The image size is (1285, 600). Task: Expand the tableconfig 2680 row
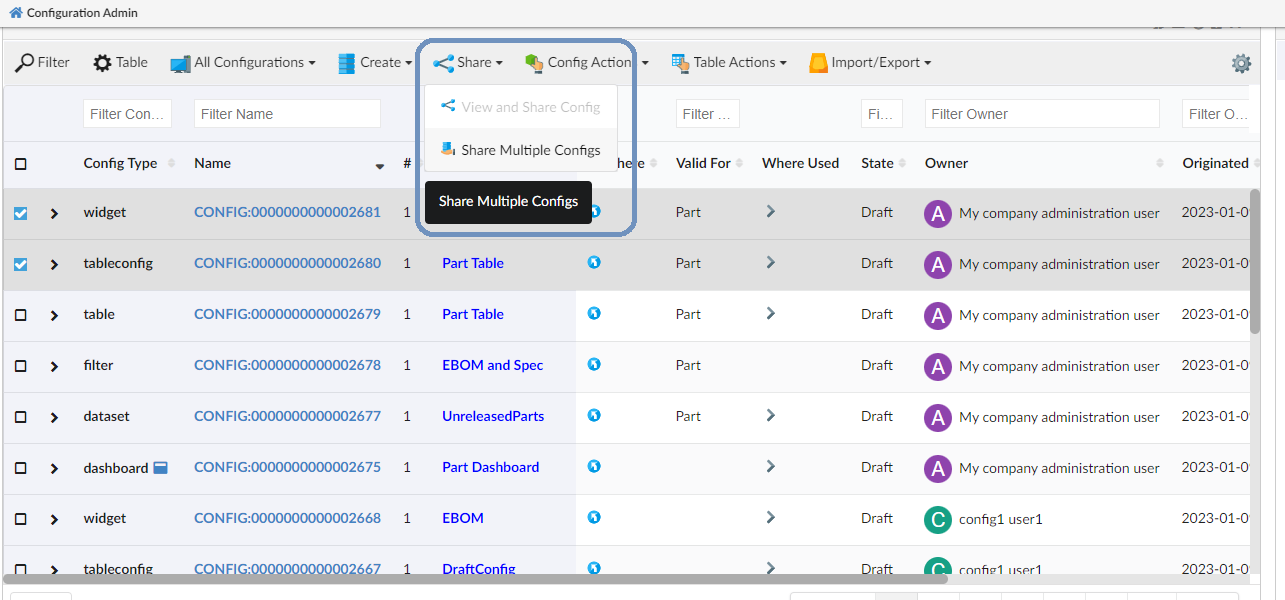[54, 264]
